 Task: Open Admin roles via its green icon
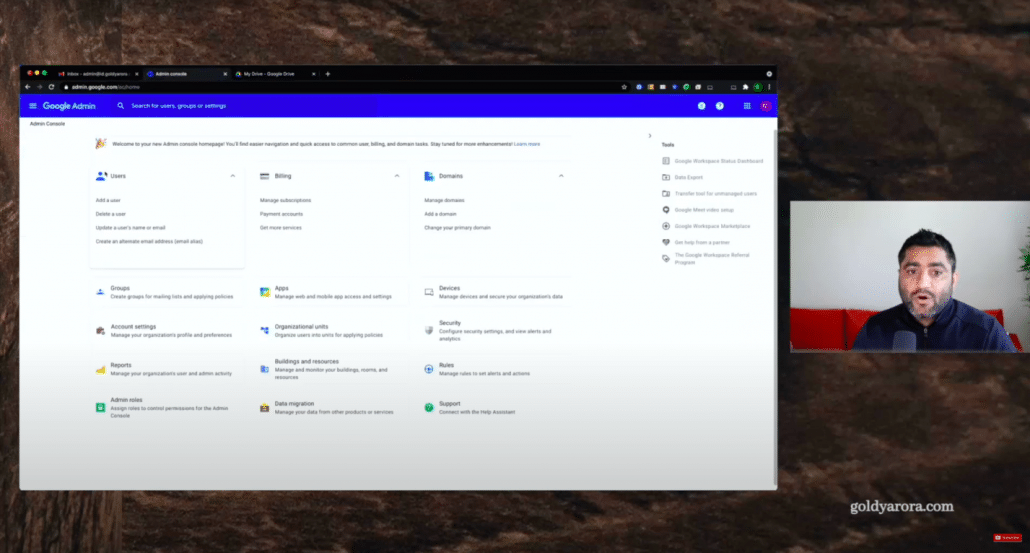tap(100, 407)
